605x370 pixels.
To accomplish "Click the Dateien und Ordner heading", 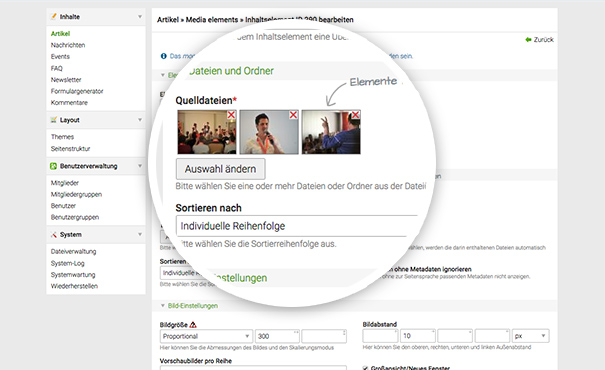I will click(231, 71).
